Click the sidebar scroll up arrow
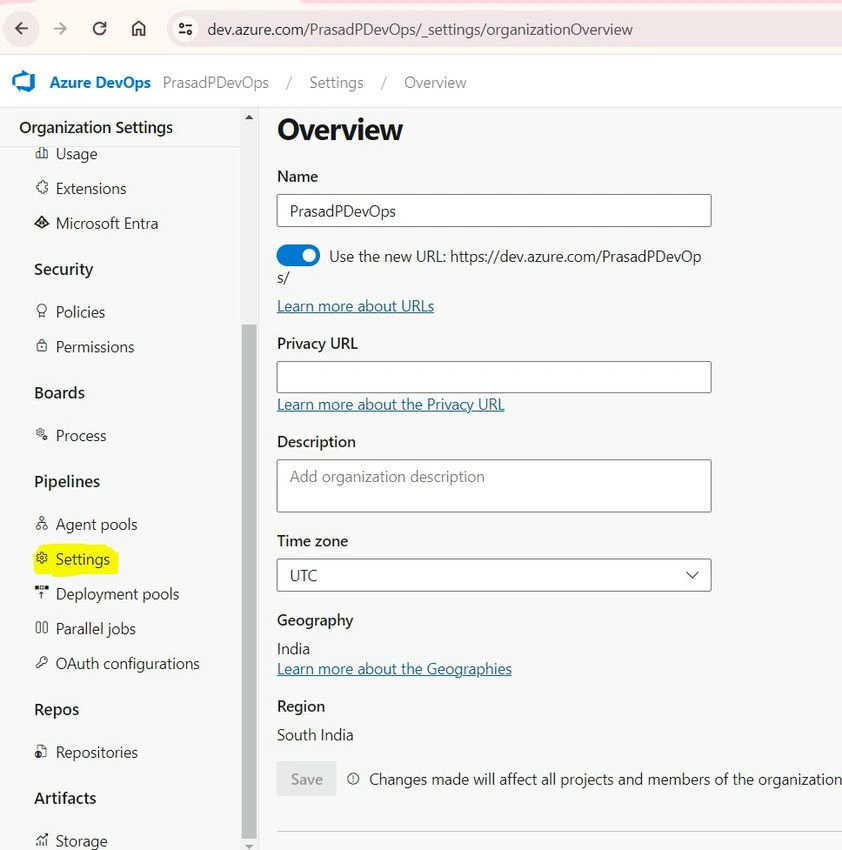 (x=249, y=117)
